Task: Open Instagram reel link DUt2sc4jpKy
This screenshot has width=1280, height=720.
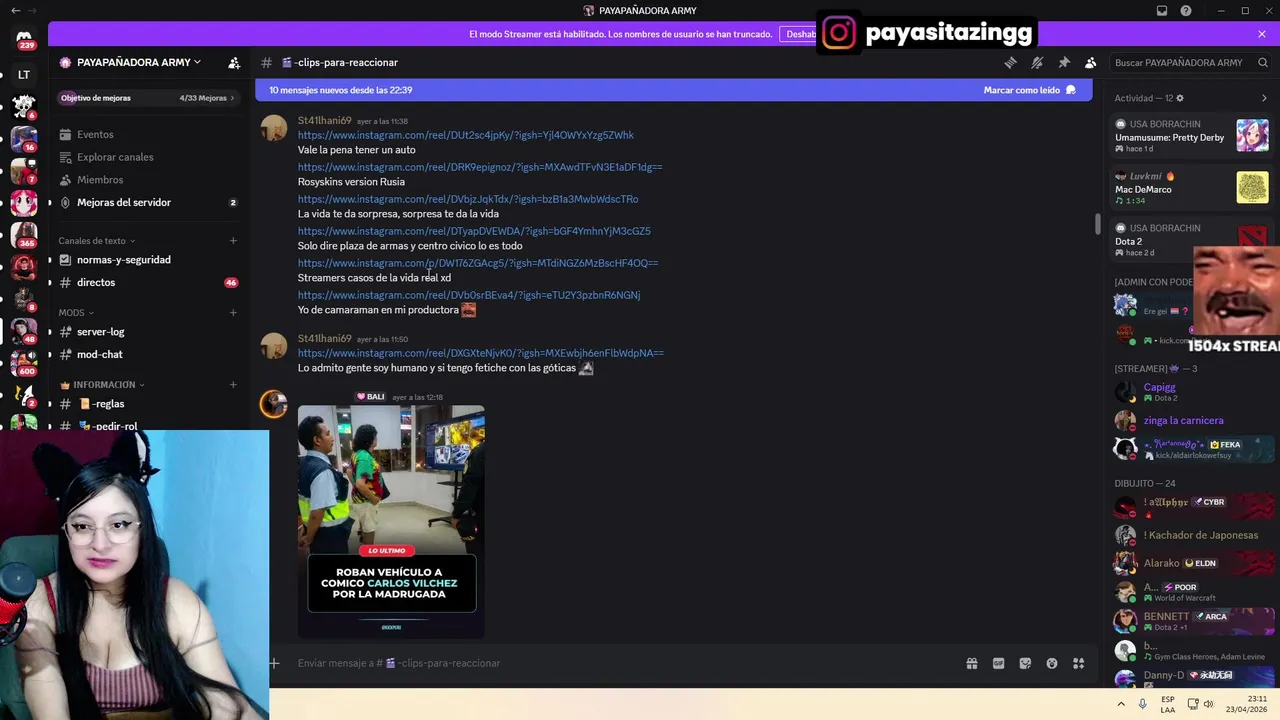Action: point(465,135)
